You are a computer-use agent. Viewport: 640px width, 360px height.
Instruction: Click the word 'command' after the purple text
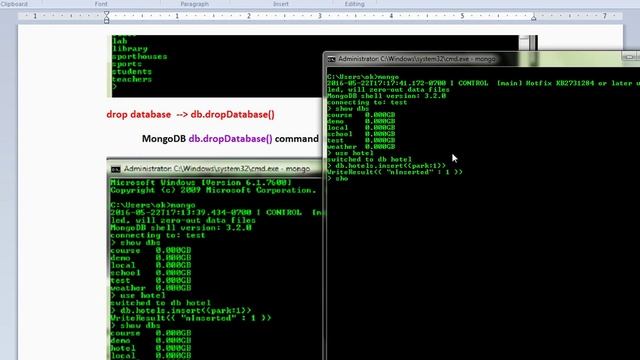[x=296, y=139]
